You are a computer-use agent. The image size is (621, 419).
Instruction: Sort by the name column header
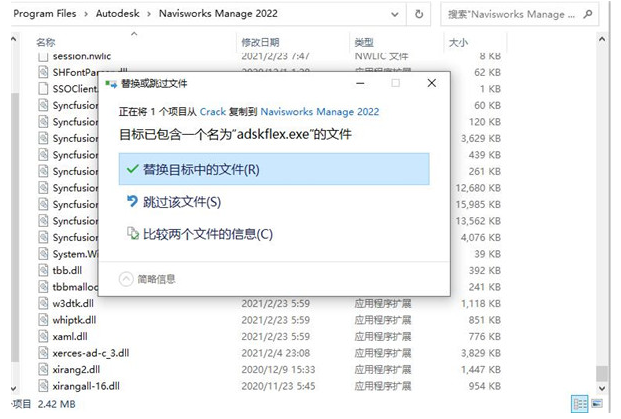46,42
